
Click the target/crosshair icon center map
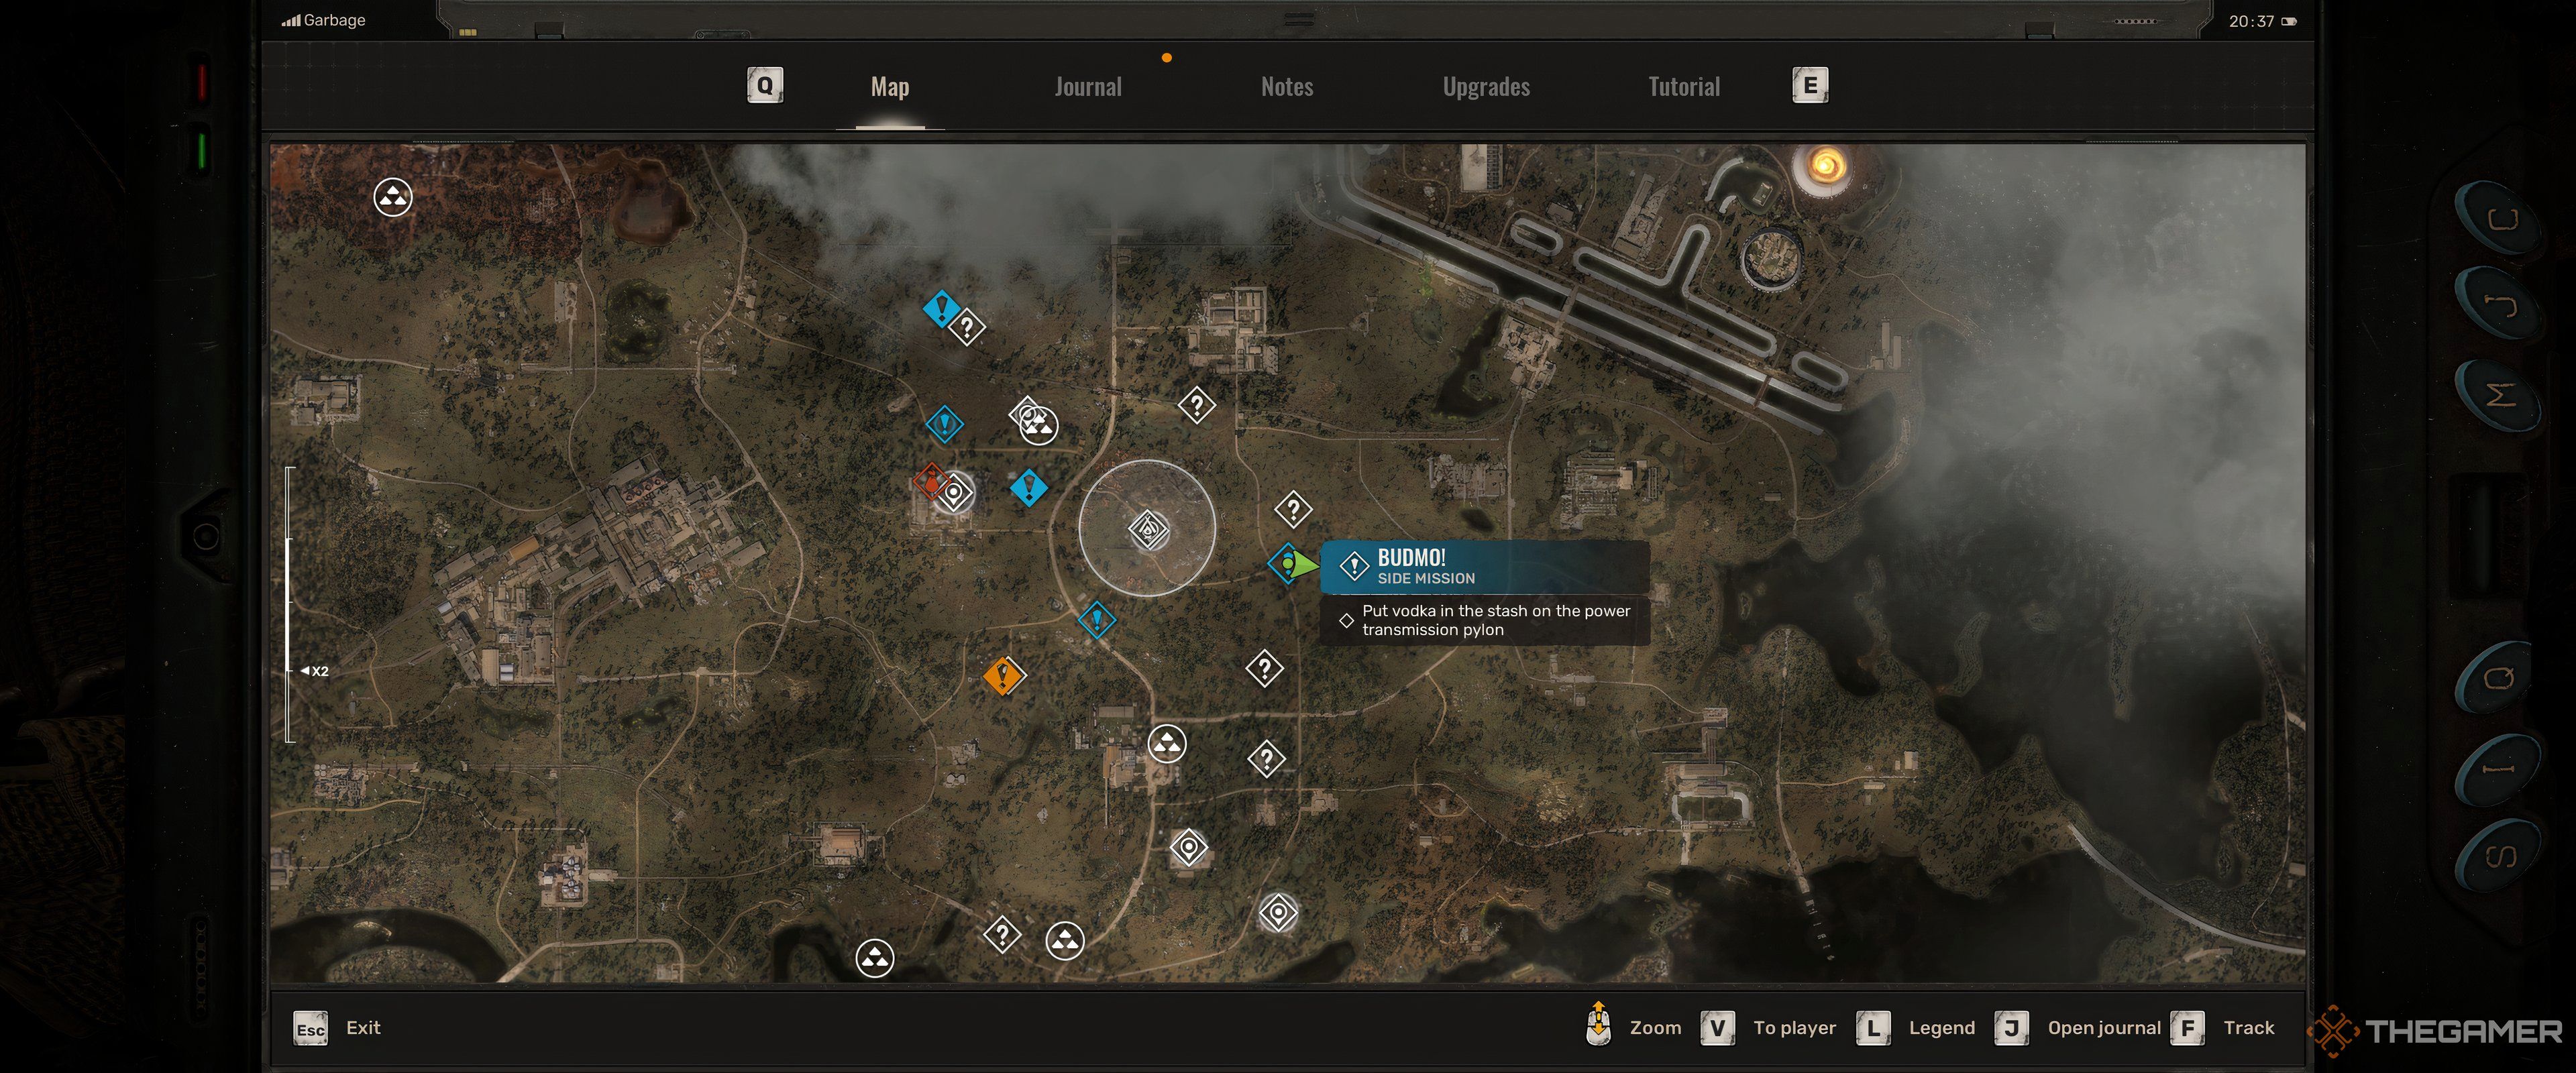coord(1146,530)
